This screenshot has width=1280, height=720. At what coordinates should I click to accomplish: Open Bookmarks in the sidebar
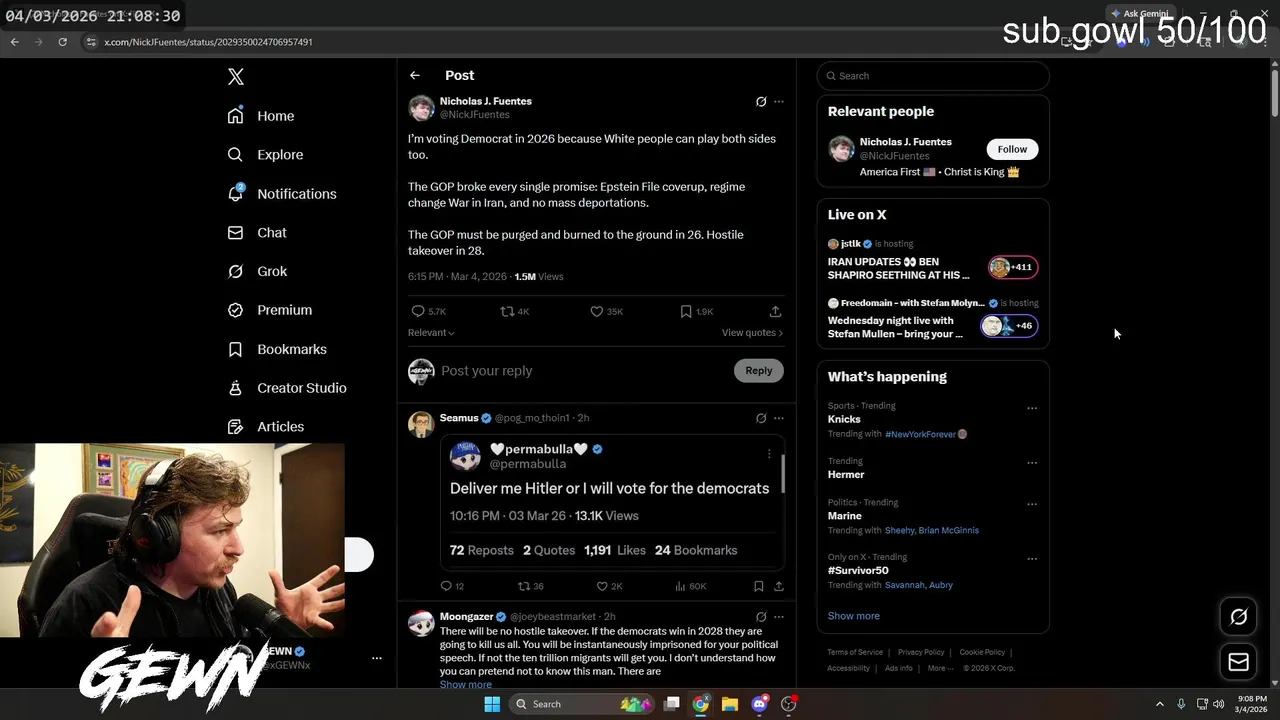point(277,349)
